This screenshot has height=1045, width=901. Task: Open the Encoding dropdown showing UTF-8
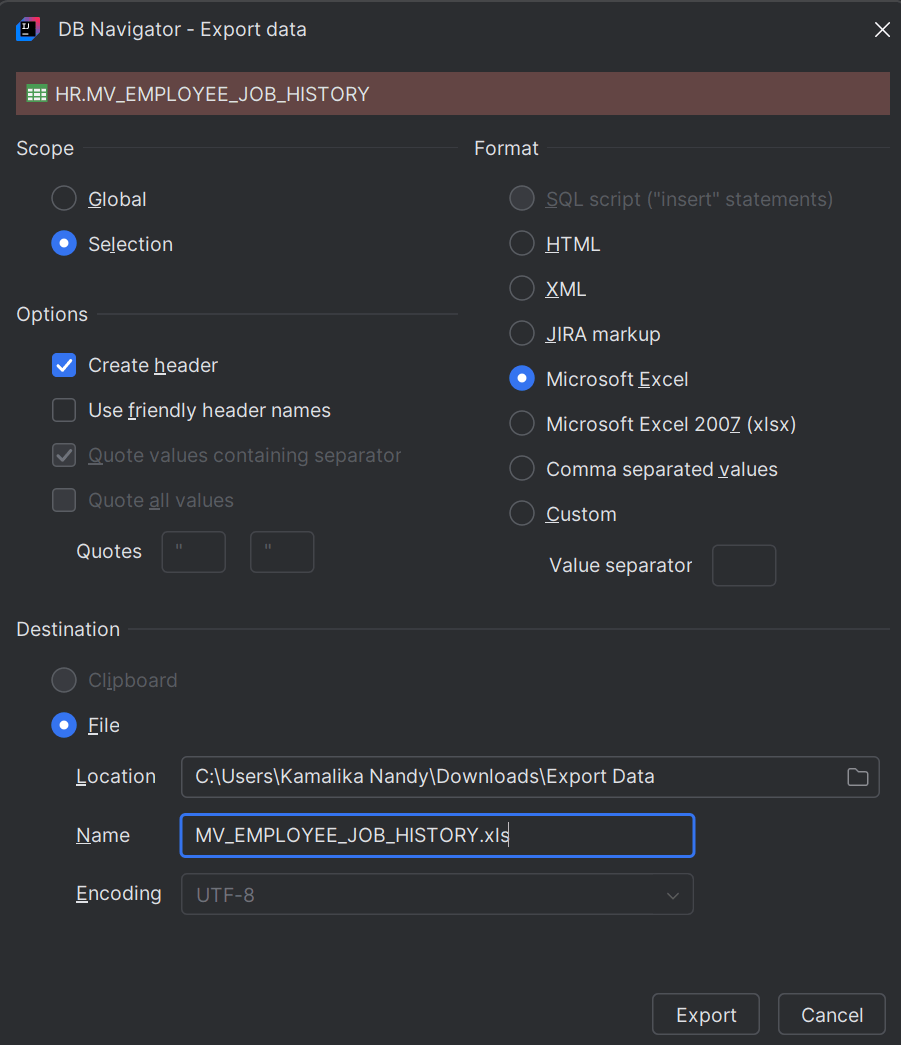pos(437,893)
